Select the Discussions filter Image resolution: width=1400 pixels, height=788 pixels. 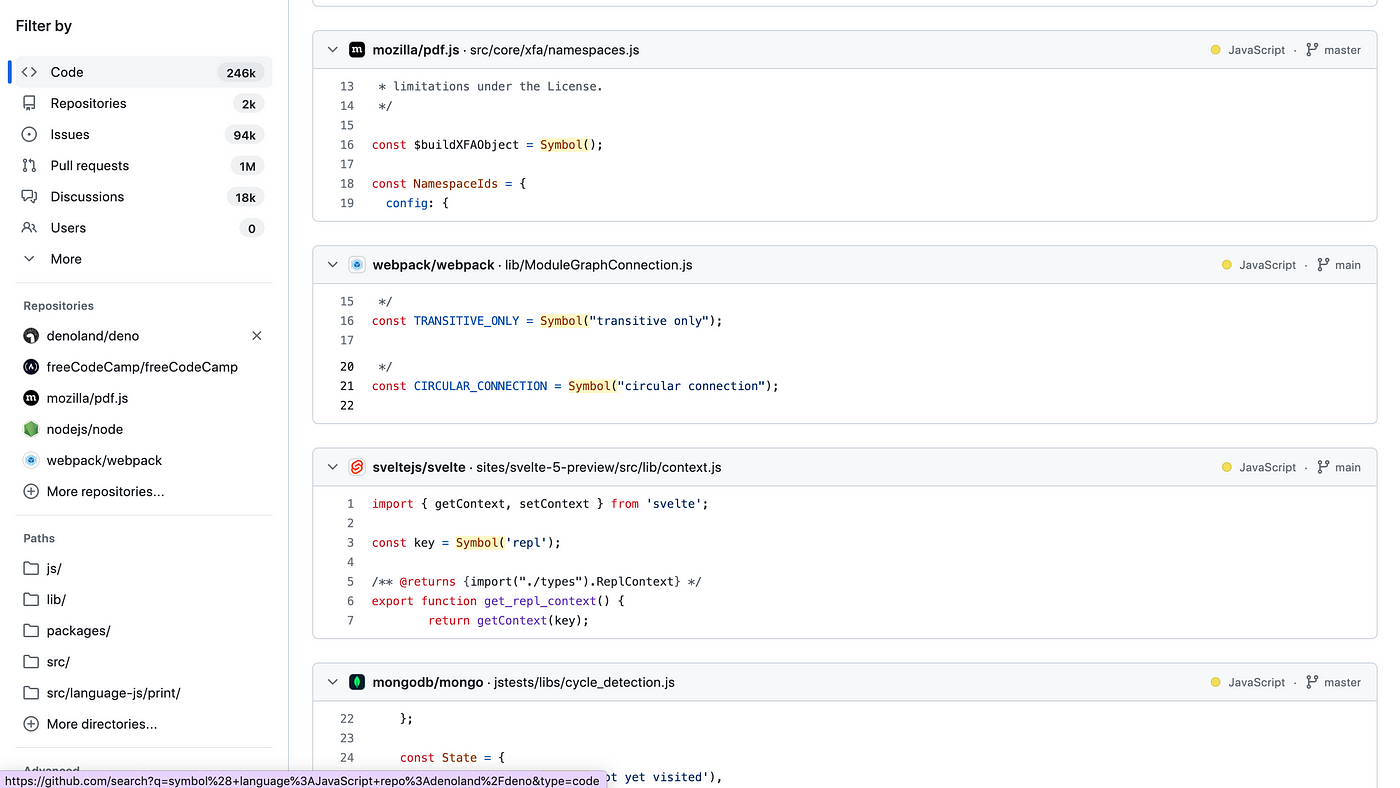(x=144, y=196)
